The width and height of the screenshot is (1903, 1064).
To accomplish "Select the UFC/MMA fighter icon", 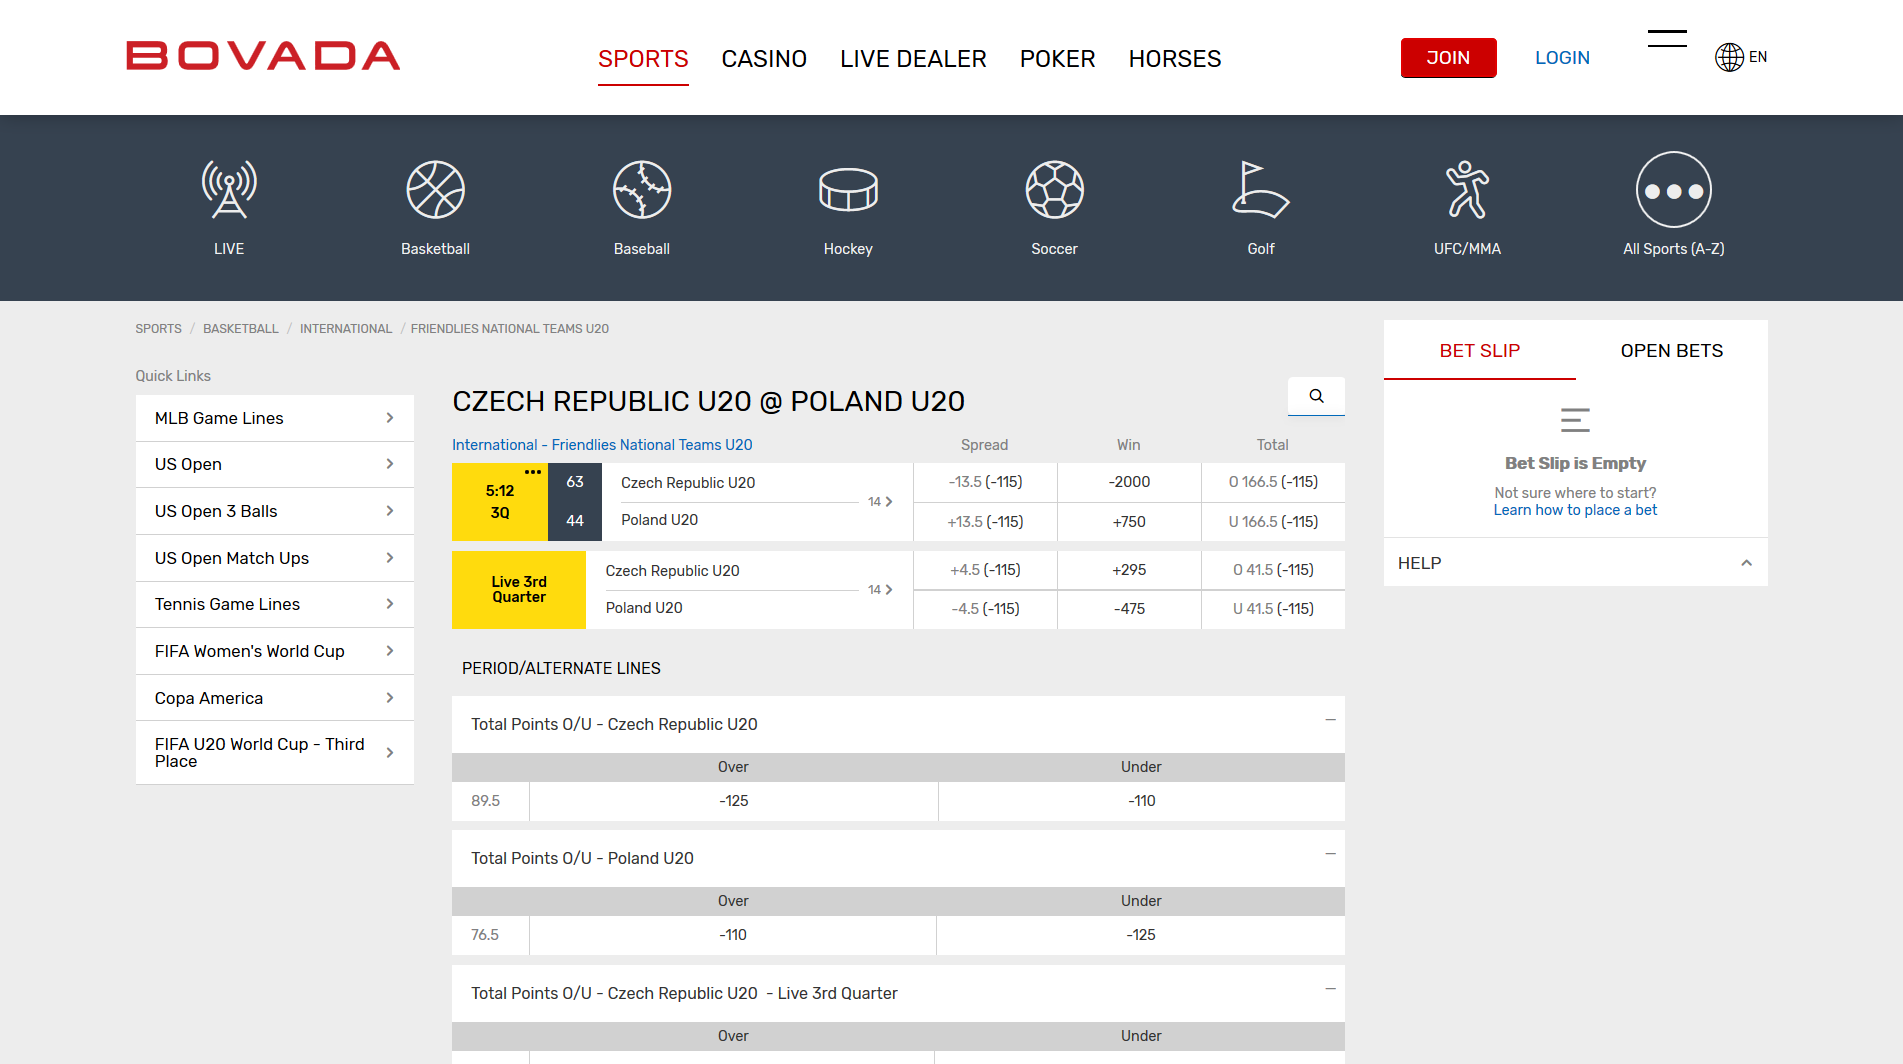I will pos(1467,190).
